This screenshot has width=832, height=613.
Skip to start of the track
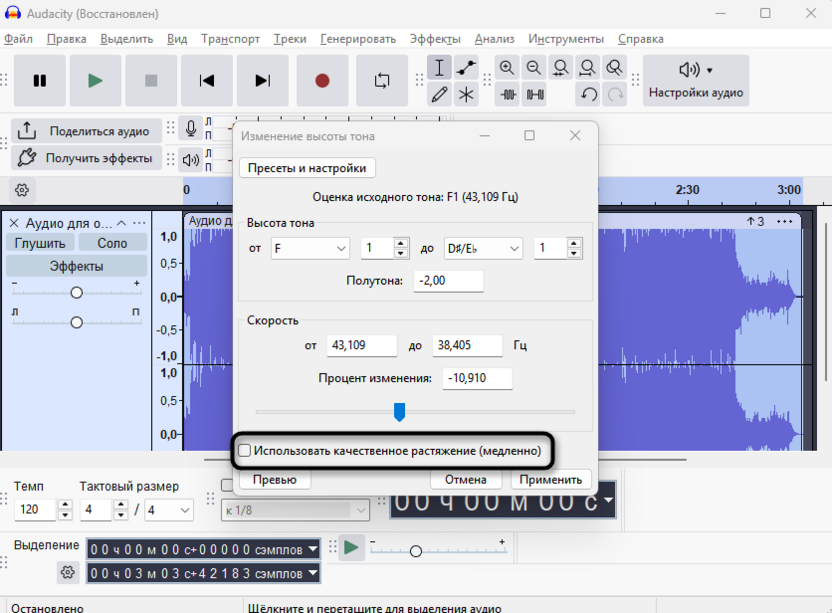[207, 81]
